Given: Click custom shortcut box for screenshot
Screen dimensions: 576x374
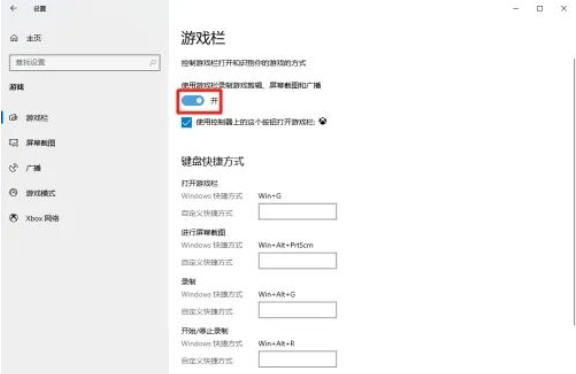Looking at the screenshot, I should (x=297, y=261).
